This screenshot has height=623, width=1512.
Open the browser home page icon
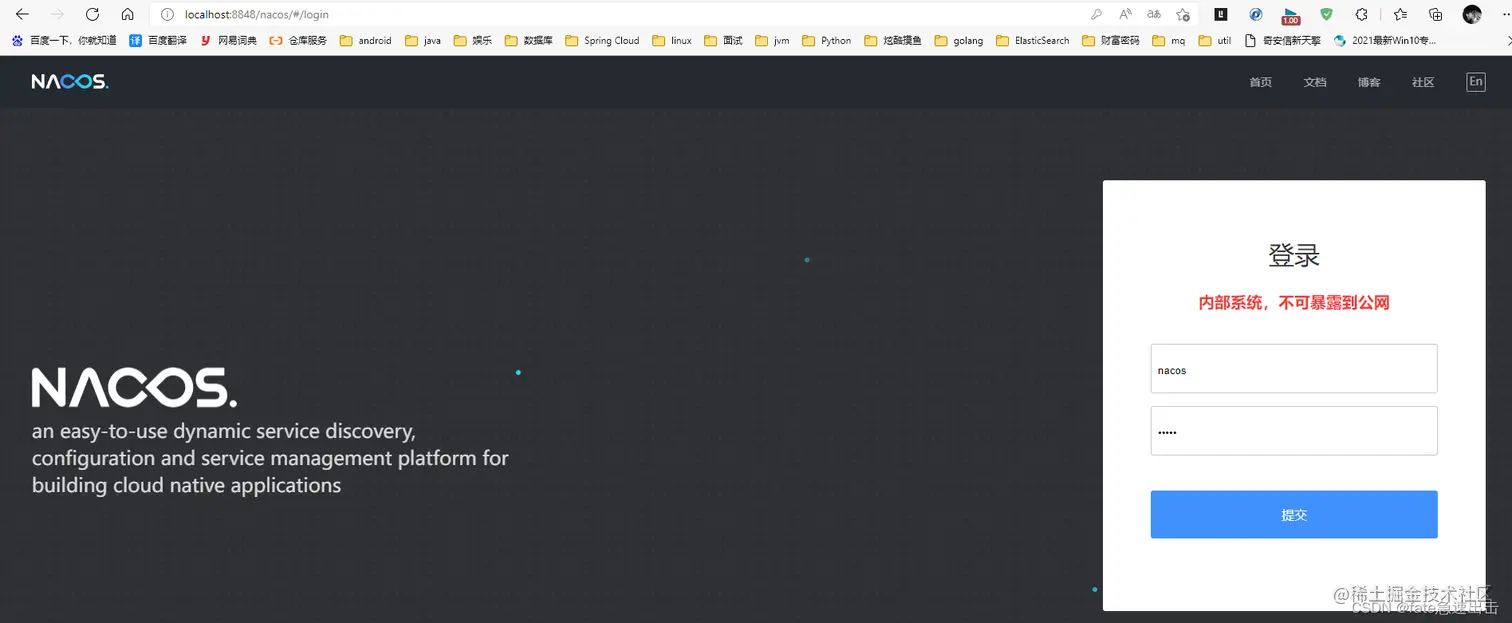[127, 14]
